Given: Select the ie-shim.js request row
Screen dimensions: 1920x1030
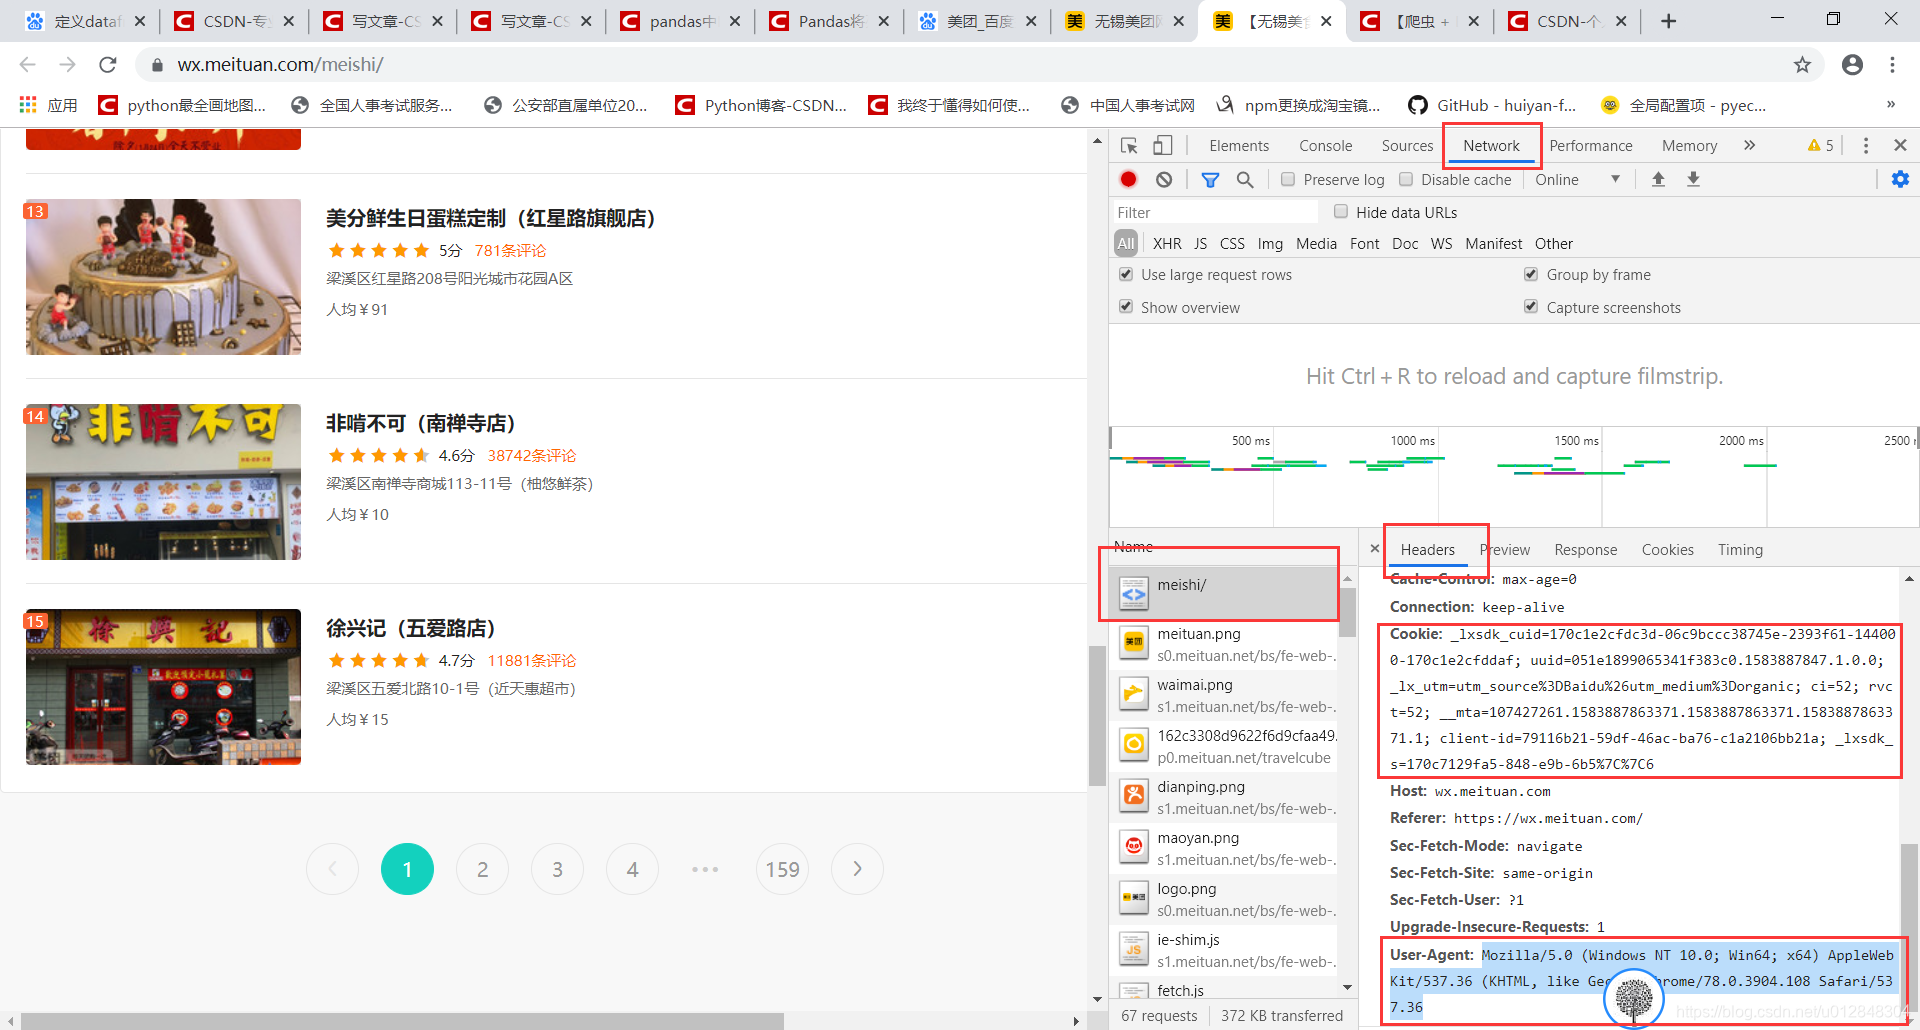Looking at the screenshot, I should 1225,951.
